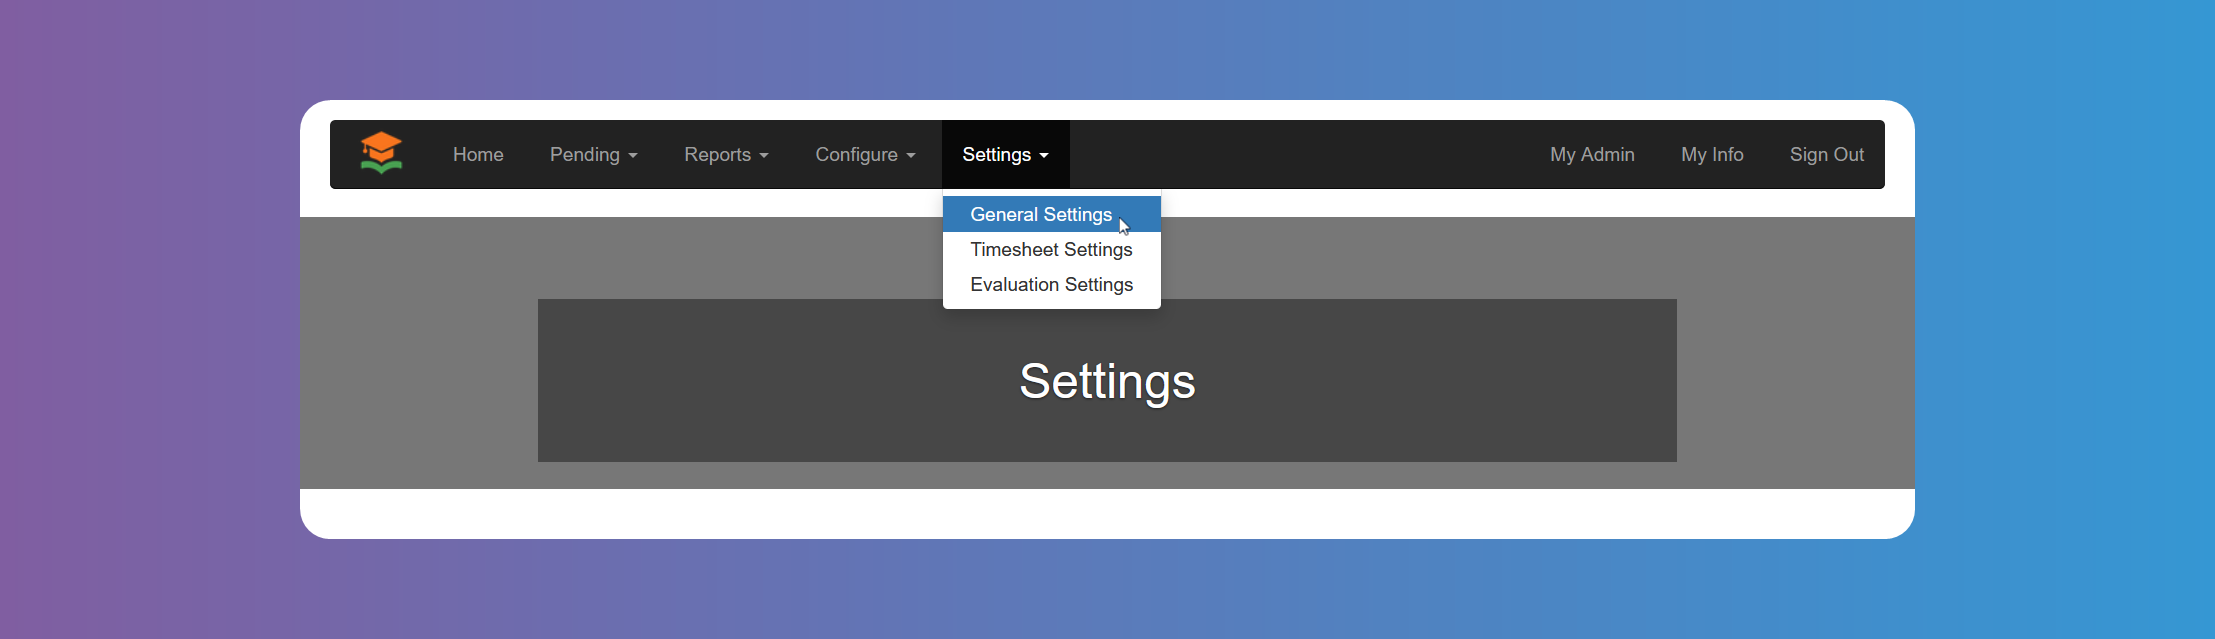Go to My Info
The image size is (2215, 639).
pyautogui.click(x=1712, y=155)
